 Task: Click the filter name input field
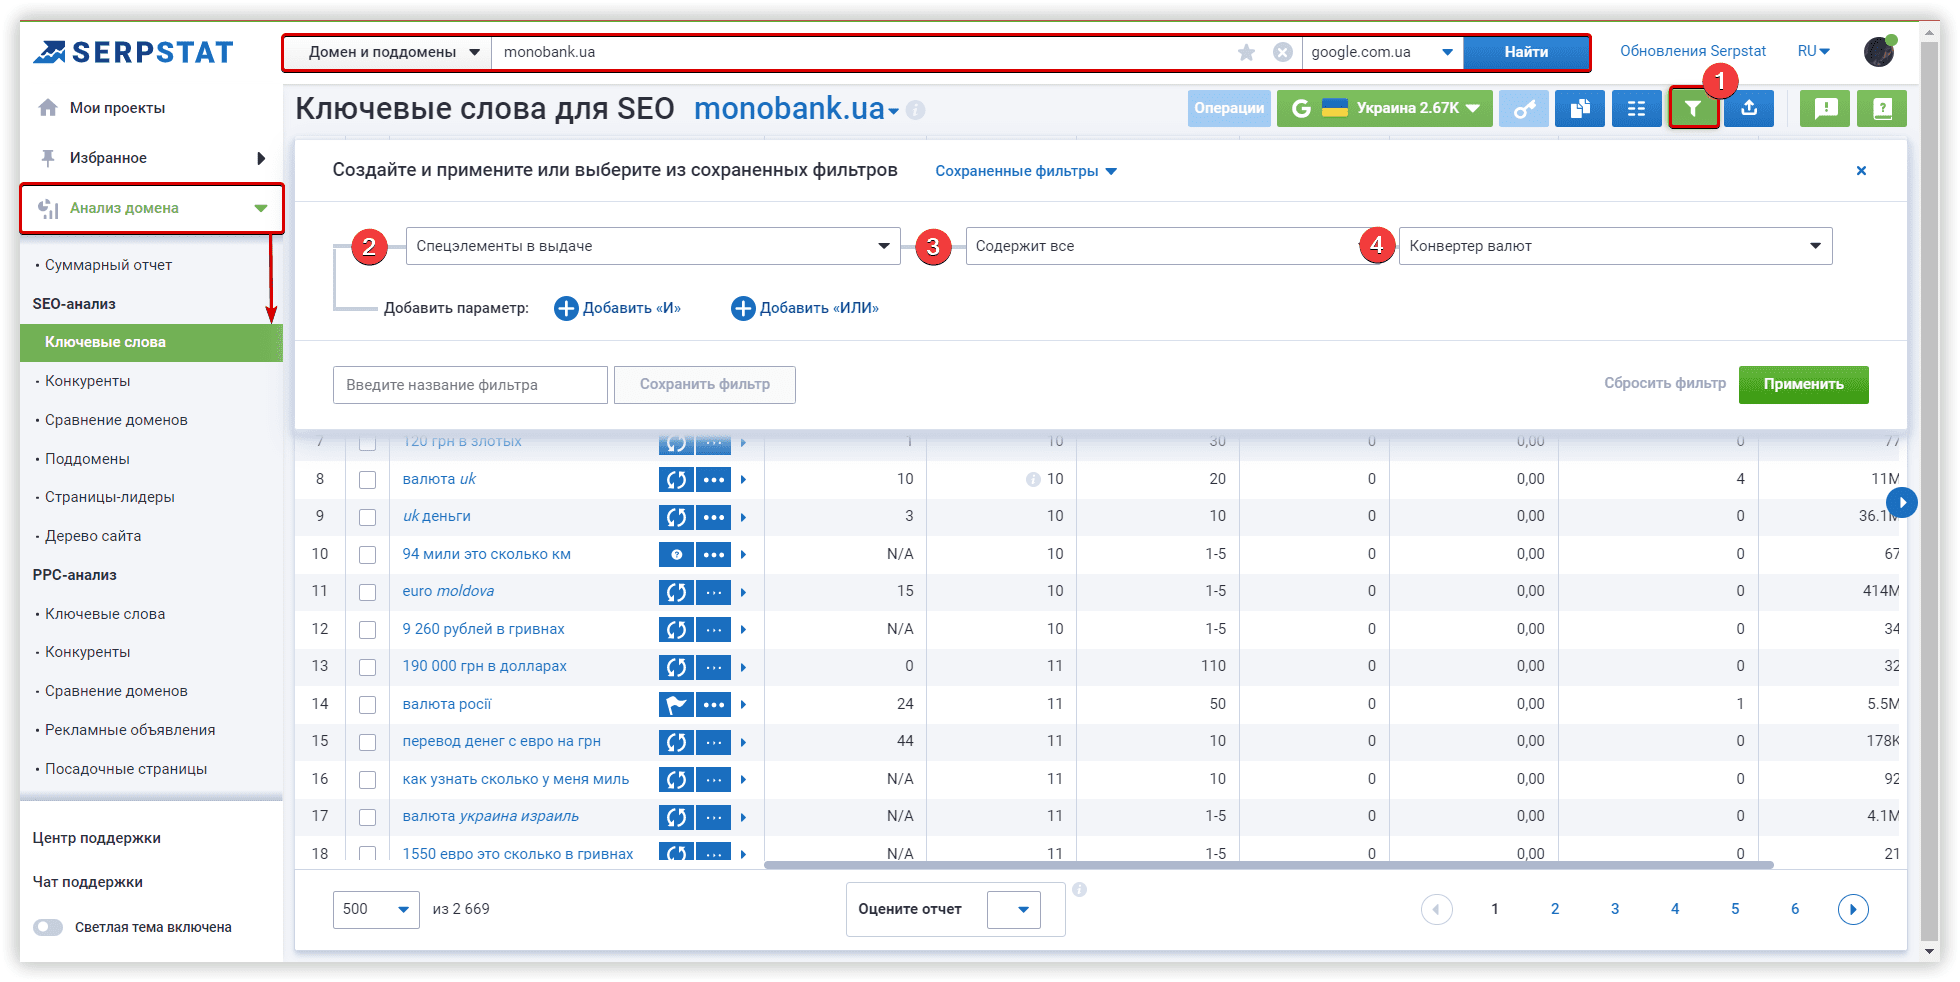coord(470,385)
